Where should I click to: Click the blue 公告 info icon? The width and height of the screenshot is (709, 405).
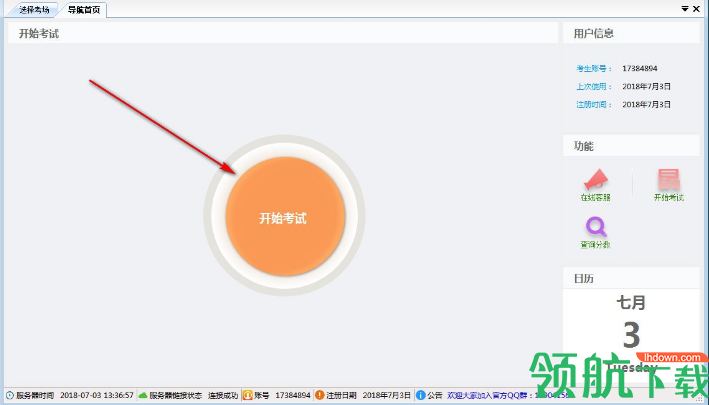pyautogui.click(x=421, y=395)
